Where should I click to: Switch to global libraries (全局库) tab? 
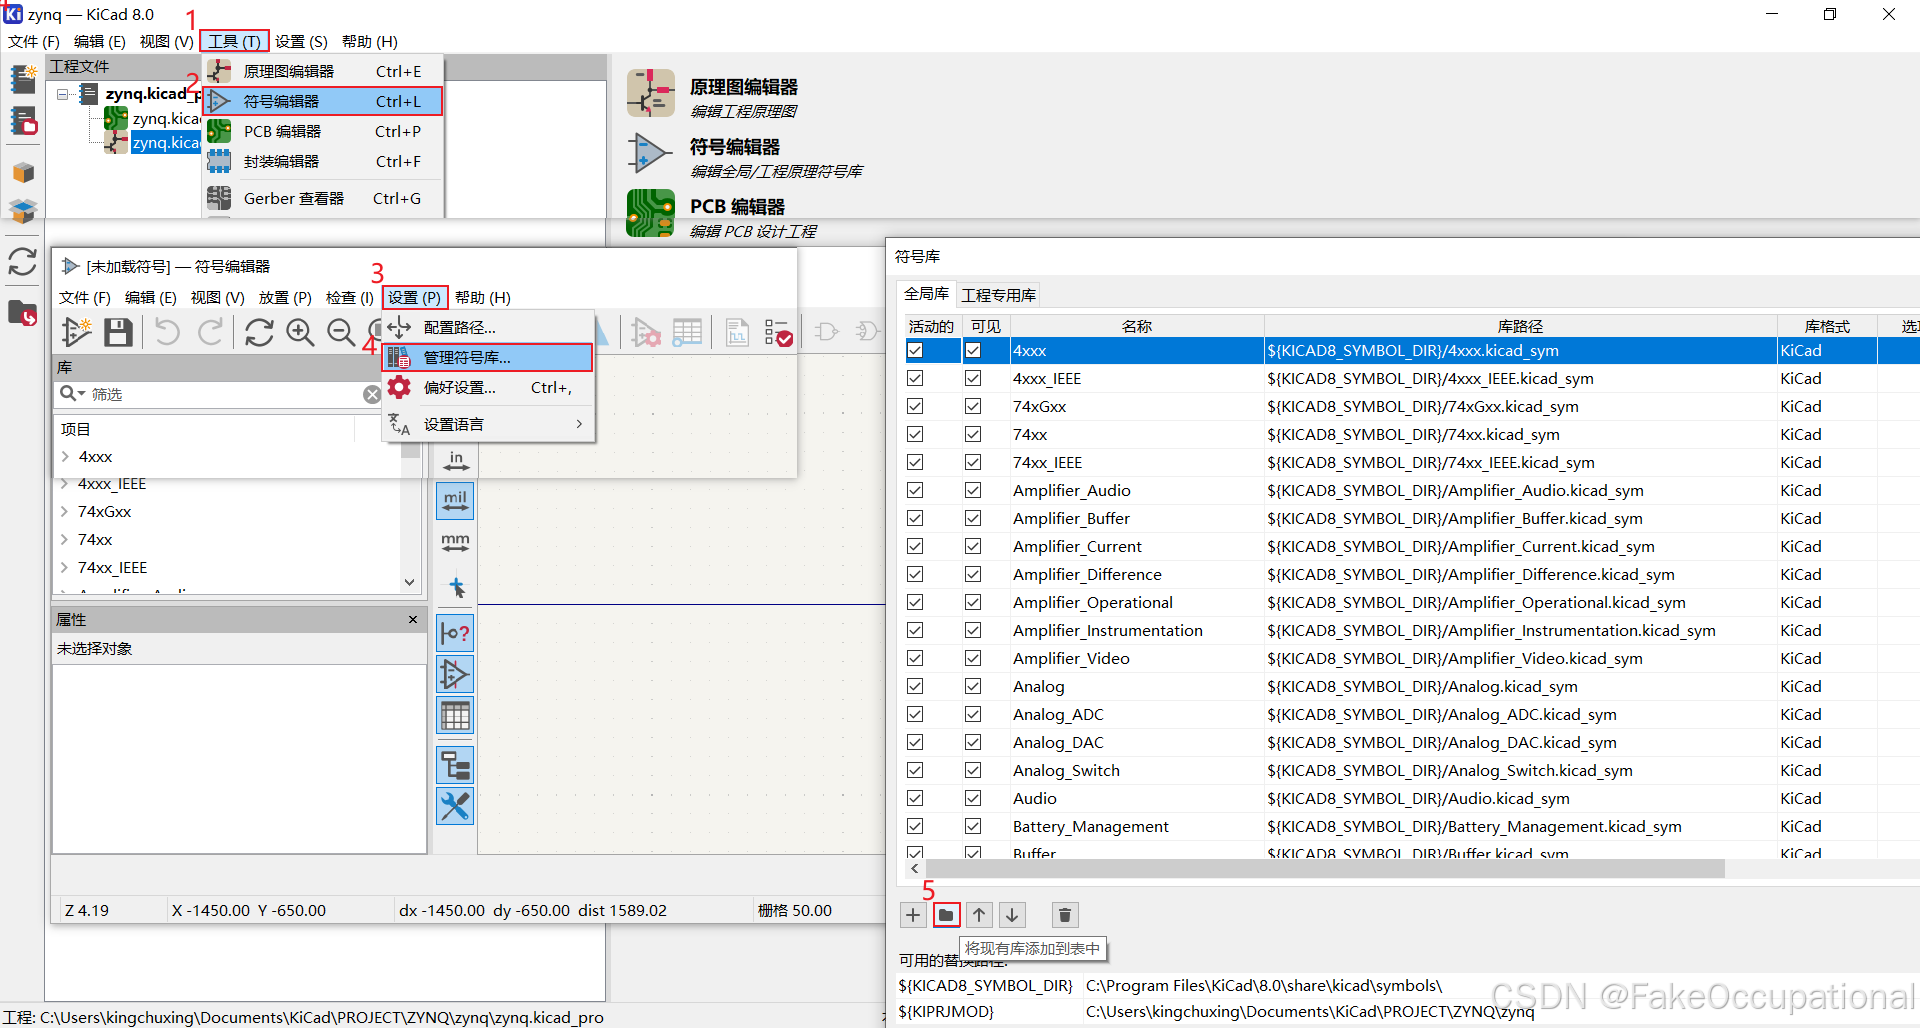click(x=926, y=293)
